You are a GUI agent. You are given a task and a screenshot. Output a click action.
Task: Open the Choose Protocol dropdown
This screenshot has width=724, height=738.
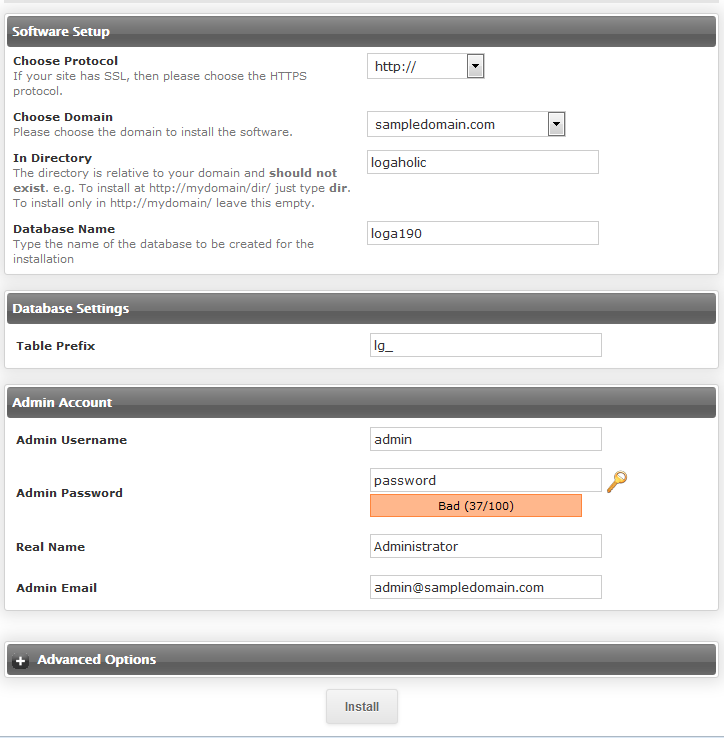pyautogui.click(x=426, y=67)
